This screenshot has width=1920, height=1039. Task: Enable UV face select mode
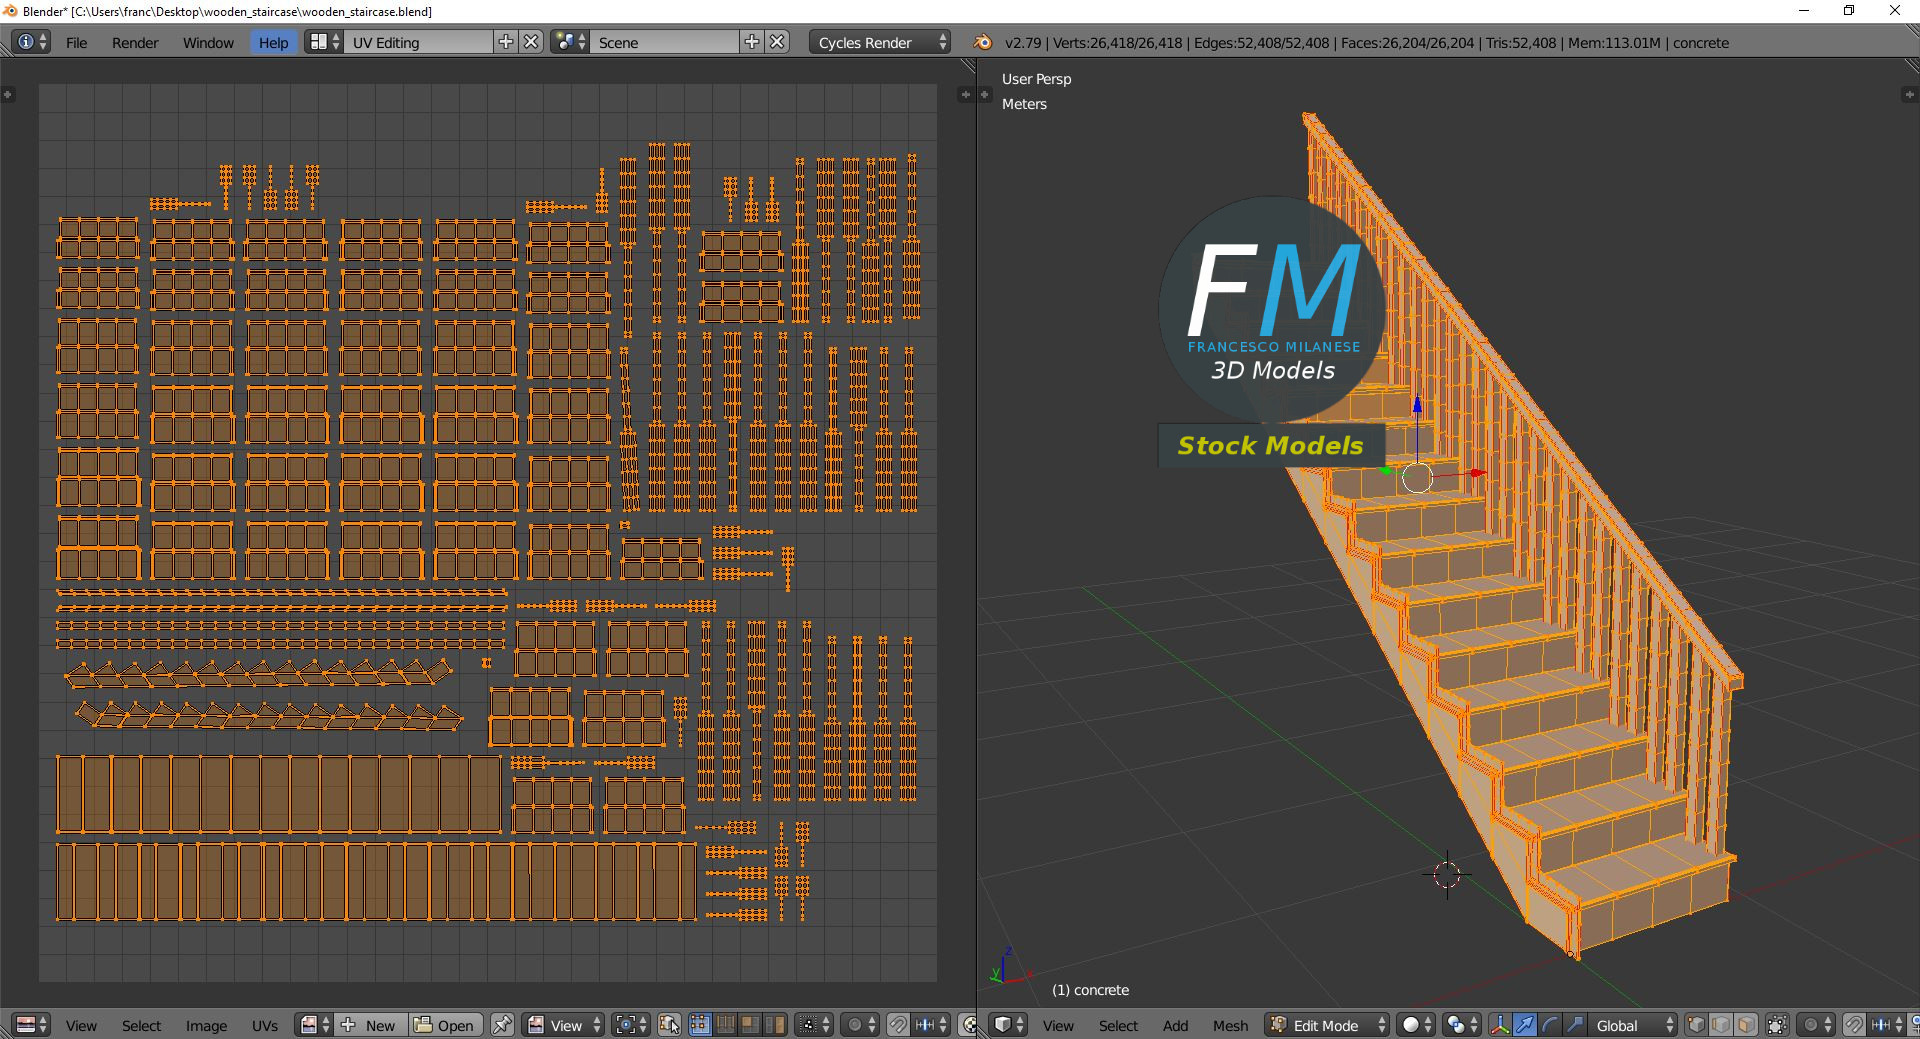pyautogui.click(x=750, y=1025)
